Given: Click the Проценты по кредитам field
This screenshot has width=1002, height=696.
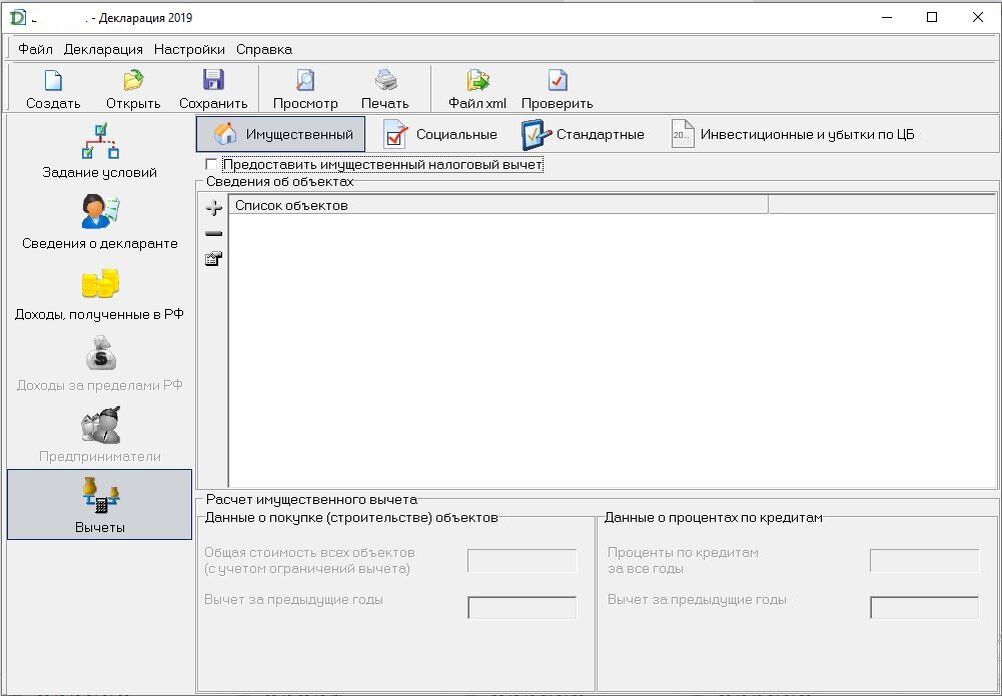Looking at the screenshot, I should click(x=924, y=561).
